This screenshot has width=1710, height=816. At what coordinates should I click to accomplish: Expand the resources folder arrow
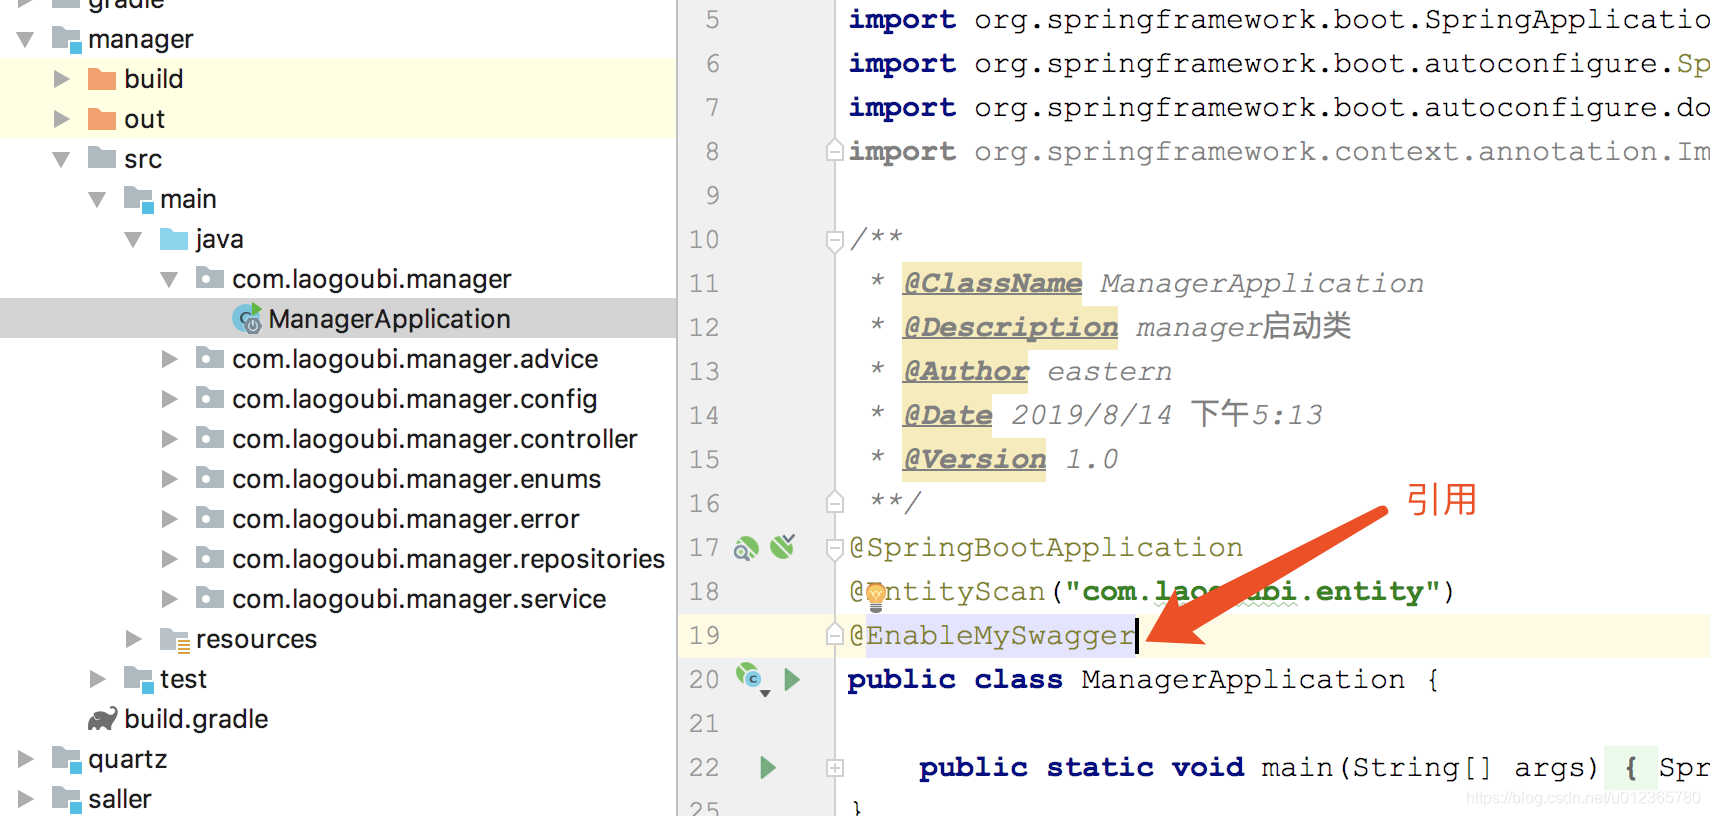click(x=134, y=639)
